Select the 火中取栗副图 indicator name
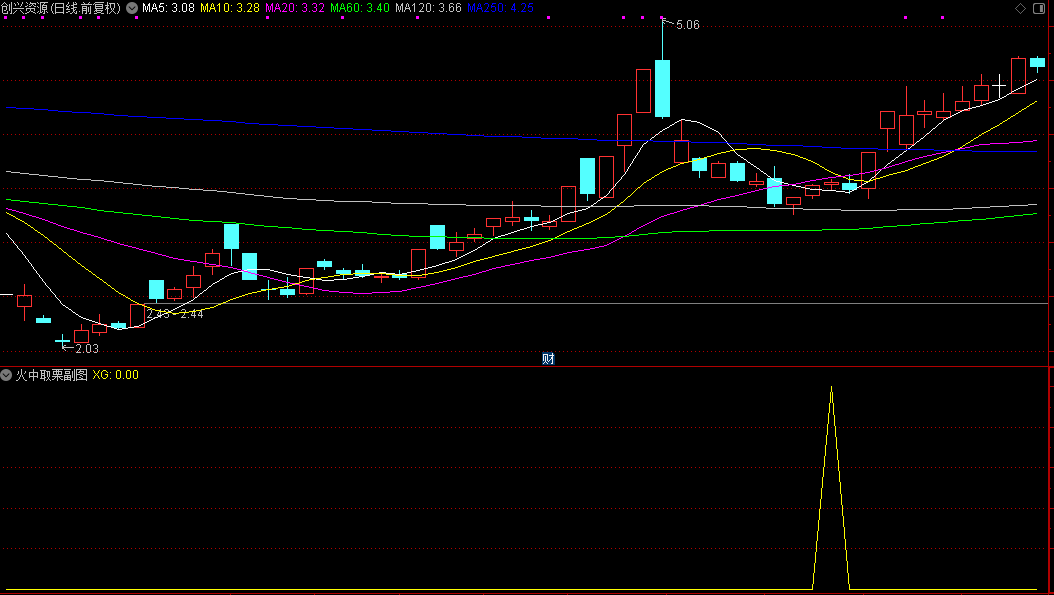 point(52,375)
